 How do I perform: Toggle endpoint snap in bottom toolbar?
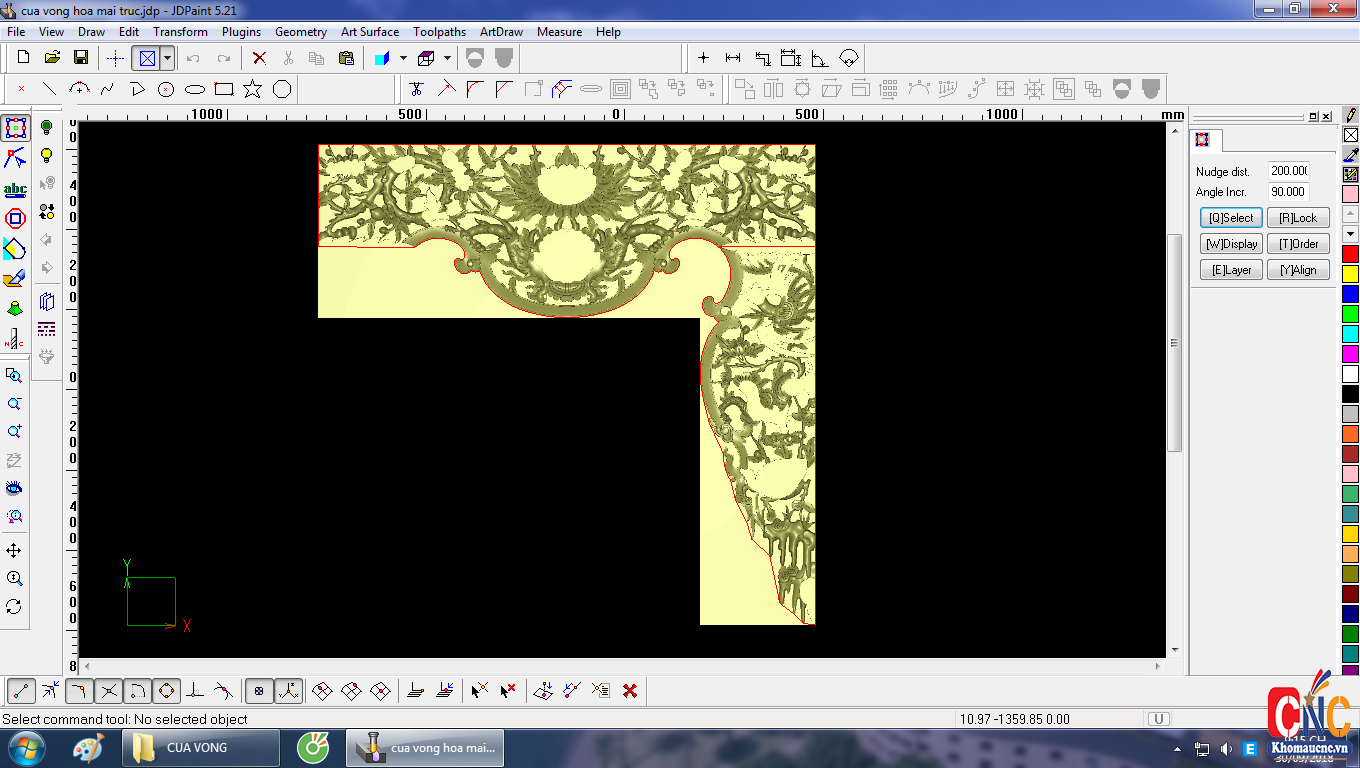coord(21,690)
